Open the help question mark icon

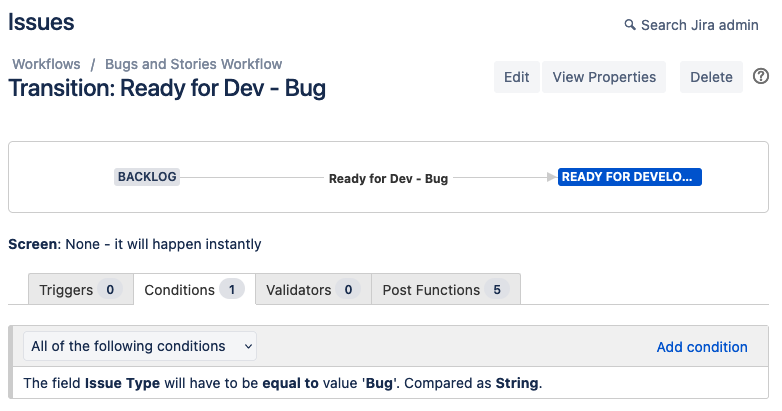click(761, 76)
